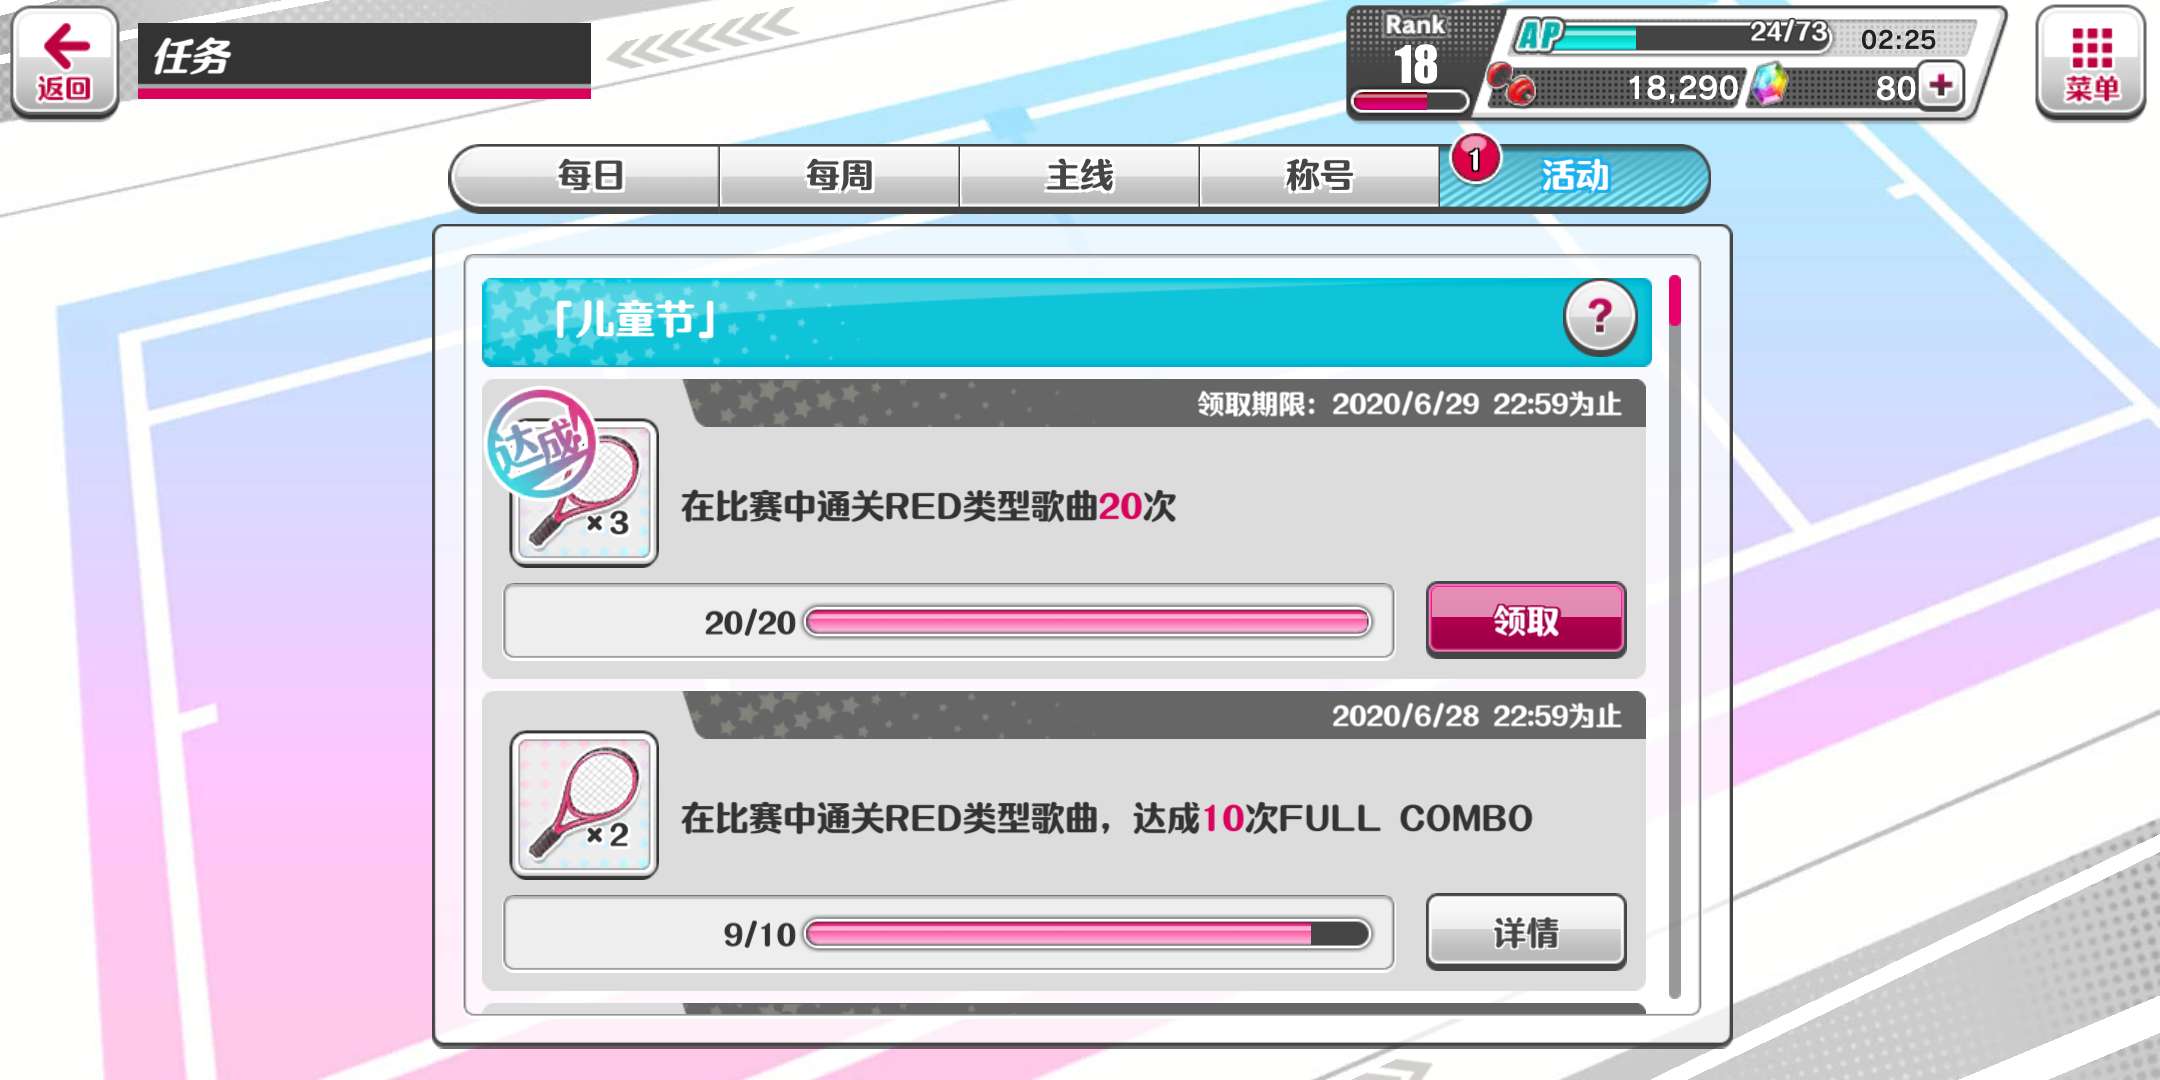Open 详情 for the FULL COMBO mission
2160x1080 pixels.
coord(1526,932)
